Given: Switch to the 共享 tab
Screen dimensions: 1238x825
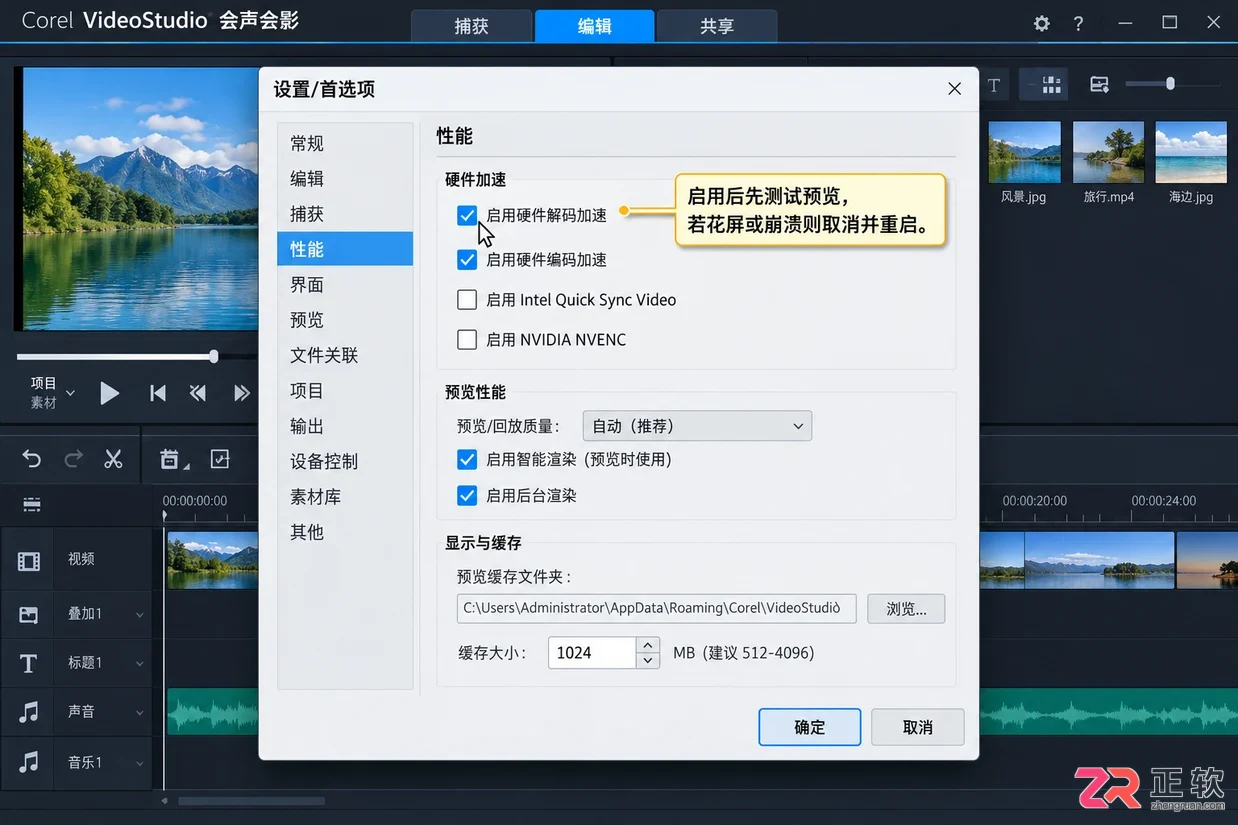Looking at the screenshot, I should [x=717, y=26].
